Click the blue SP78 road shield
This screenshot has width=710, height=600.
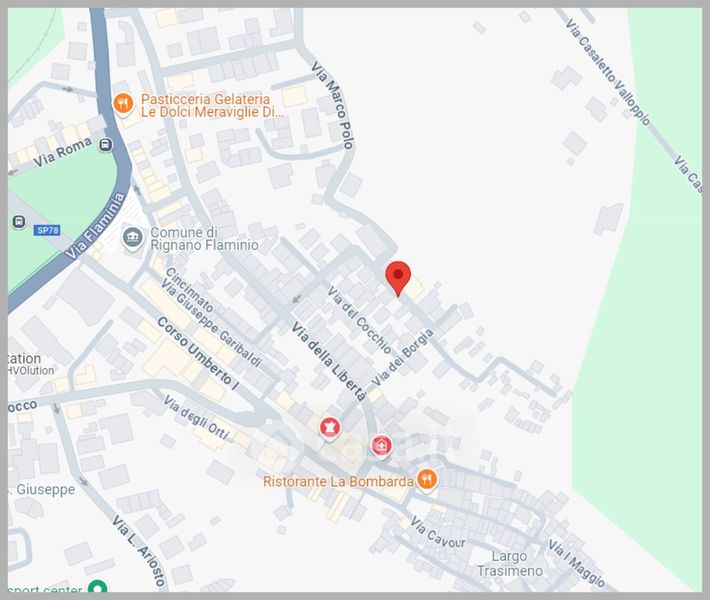click(47, 230)
